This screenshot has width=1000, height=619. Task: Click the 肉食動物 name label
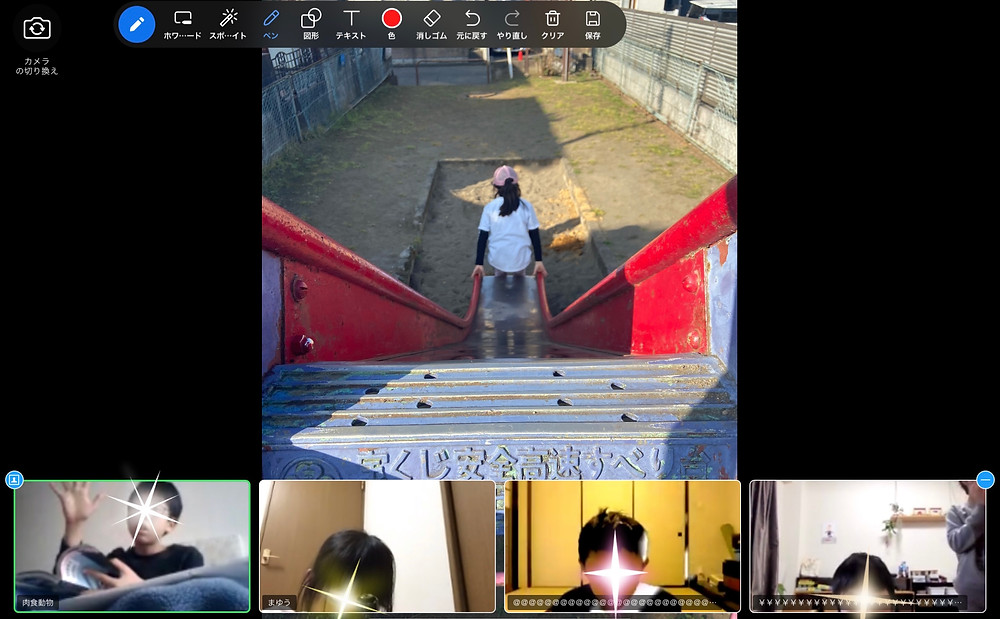pyautogui.click(x=38, y=602)
